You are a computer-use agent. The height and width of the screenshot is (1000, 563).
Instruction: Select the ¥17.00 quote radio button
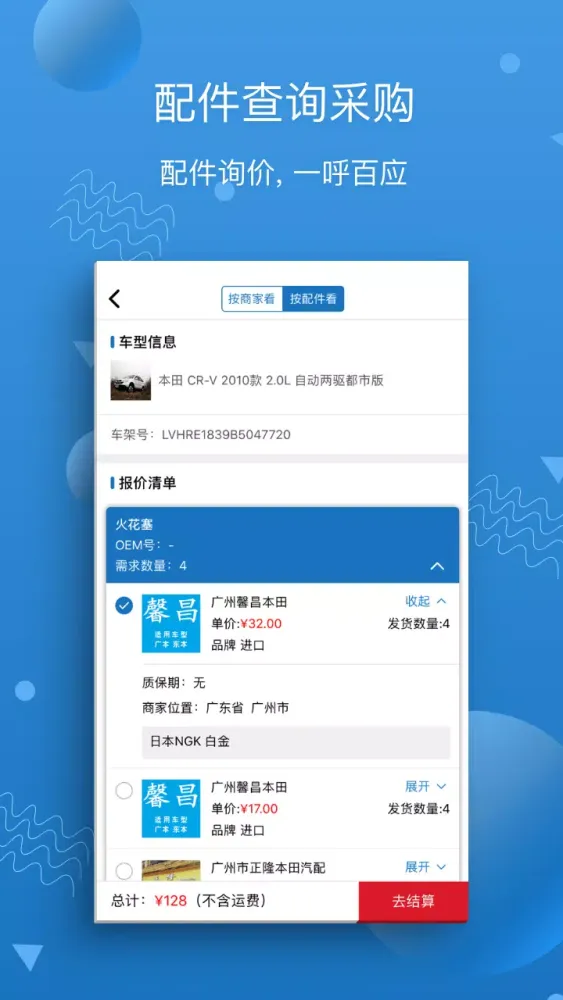tap(124, 791)
